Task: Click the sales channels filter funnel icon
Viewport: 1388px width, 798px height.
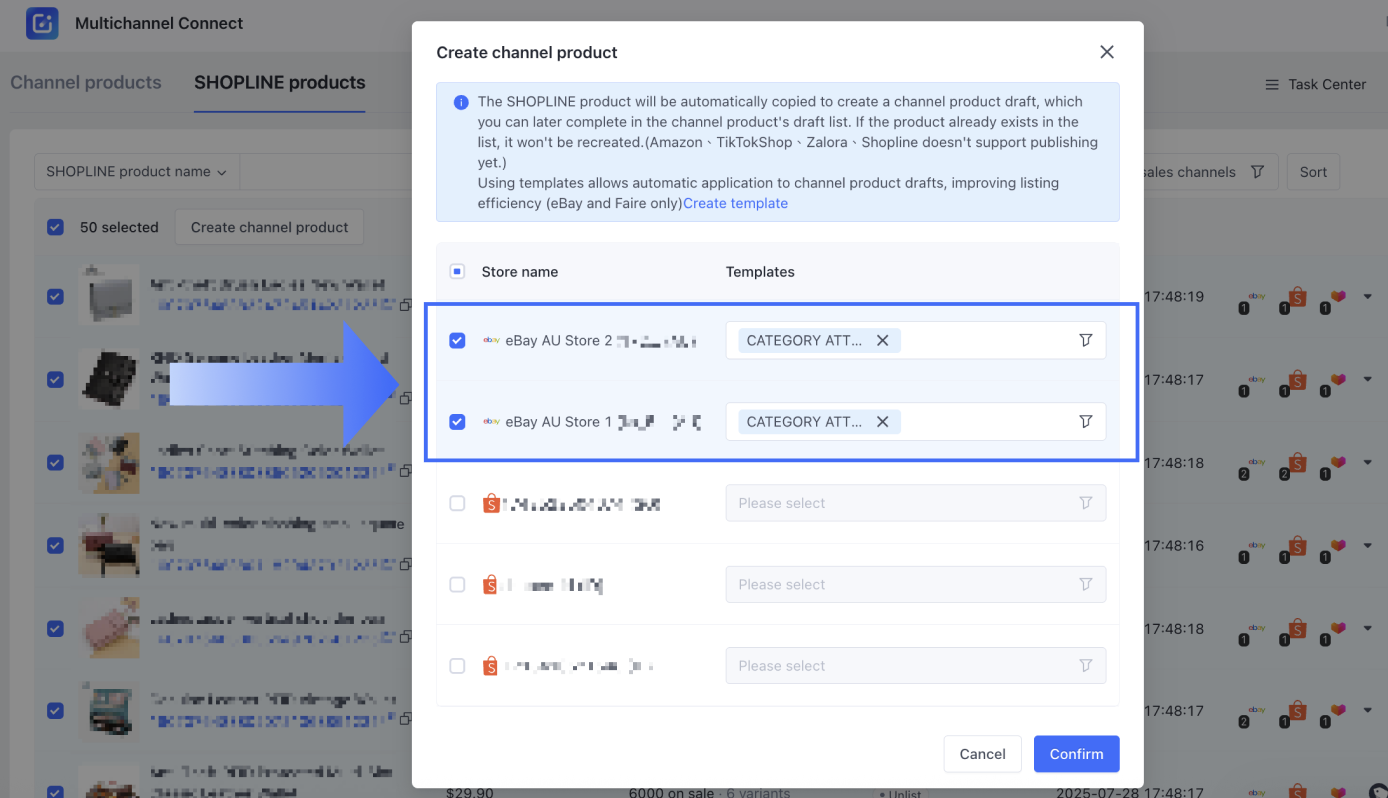Action: point(1257,172)
